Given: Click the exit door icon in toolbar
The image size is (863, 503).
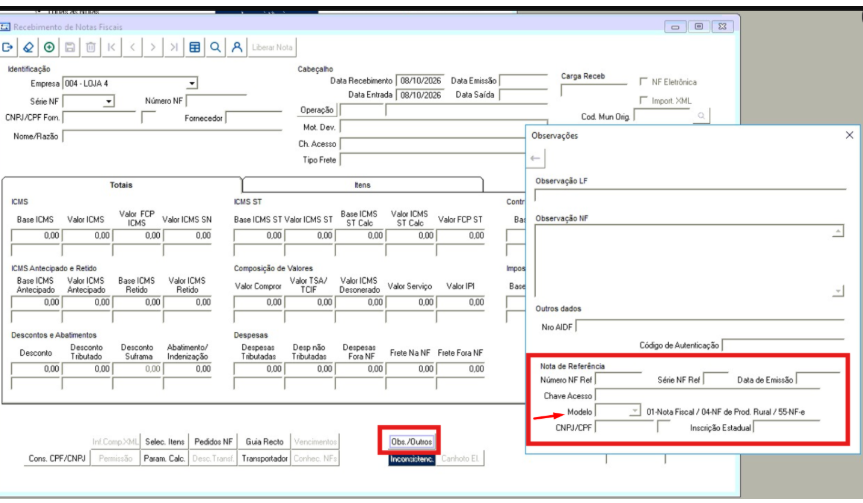Looking at the screenshot, I should [x=8, y=47].
